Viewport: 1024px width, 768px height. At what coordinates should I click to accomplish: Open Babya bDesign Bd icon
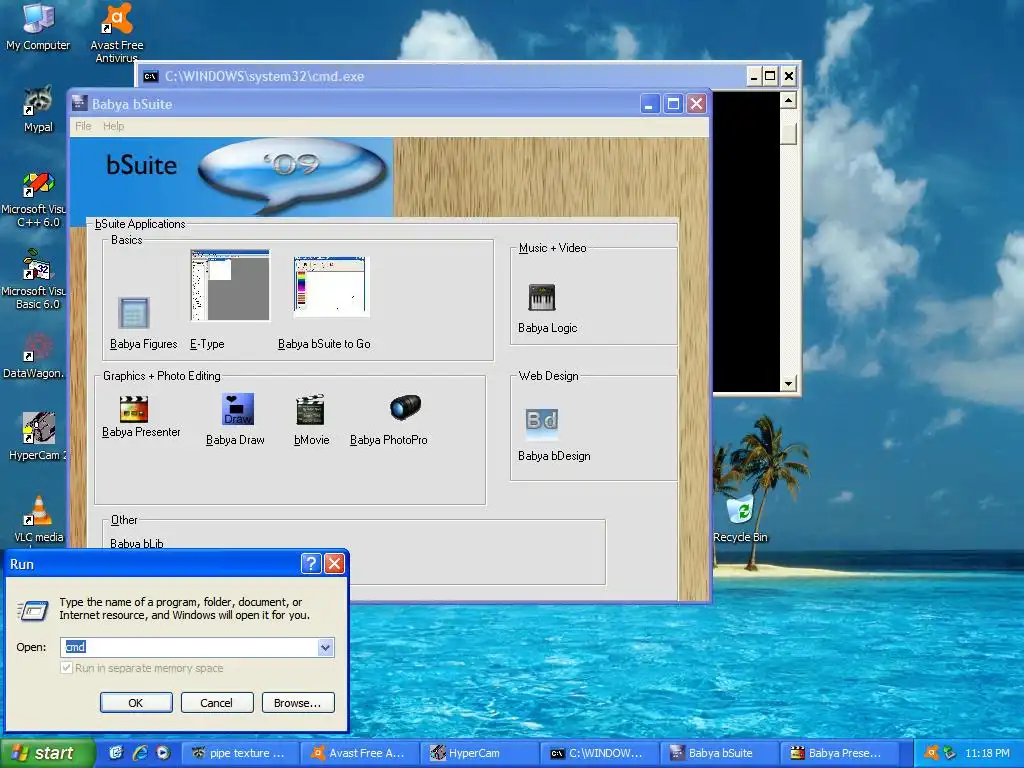point(542,423)
